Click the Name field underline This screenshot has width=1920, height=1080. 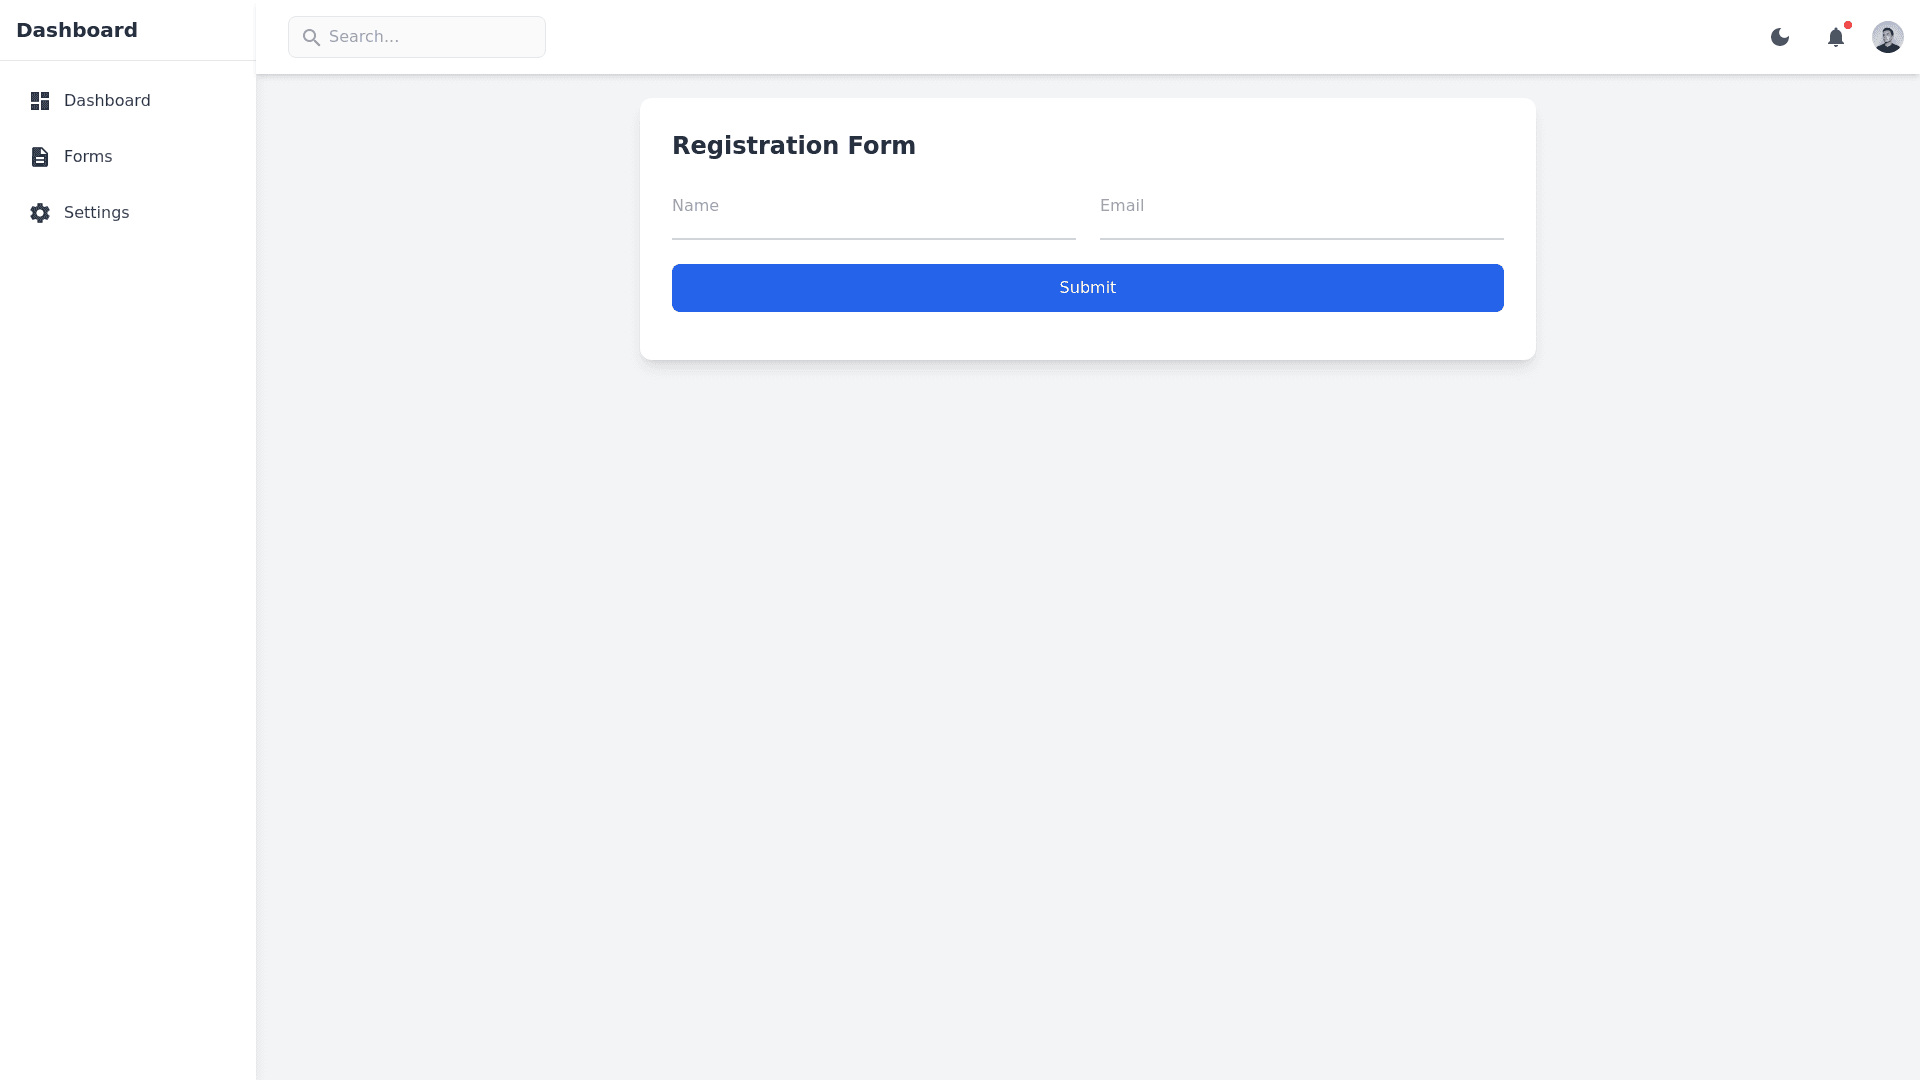[873, 238]
